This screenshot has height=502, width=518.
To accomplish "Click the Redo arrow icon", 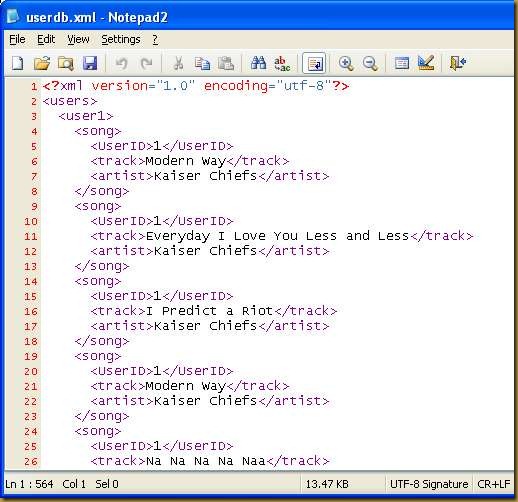I will click(x=146, y=63).
